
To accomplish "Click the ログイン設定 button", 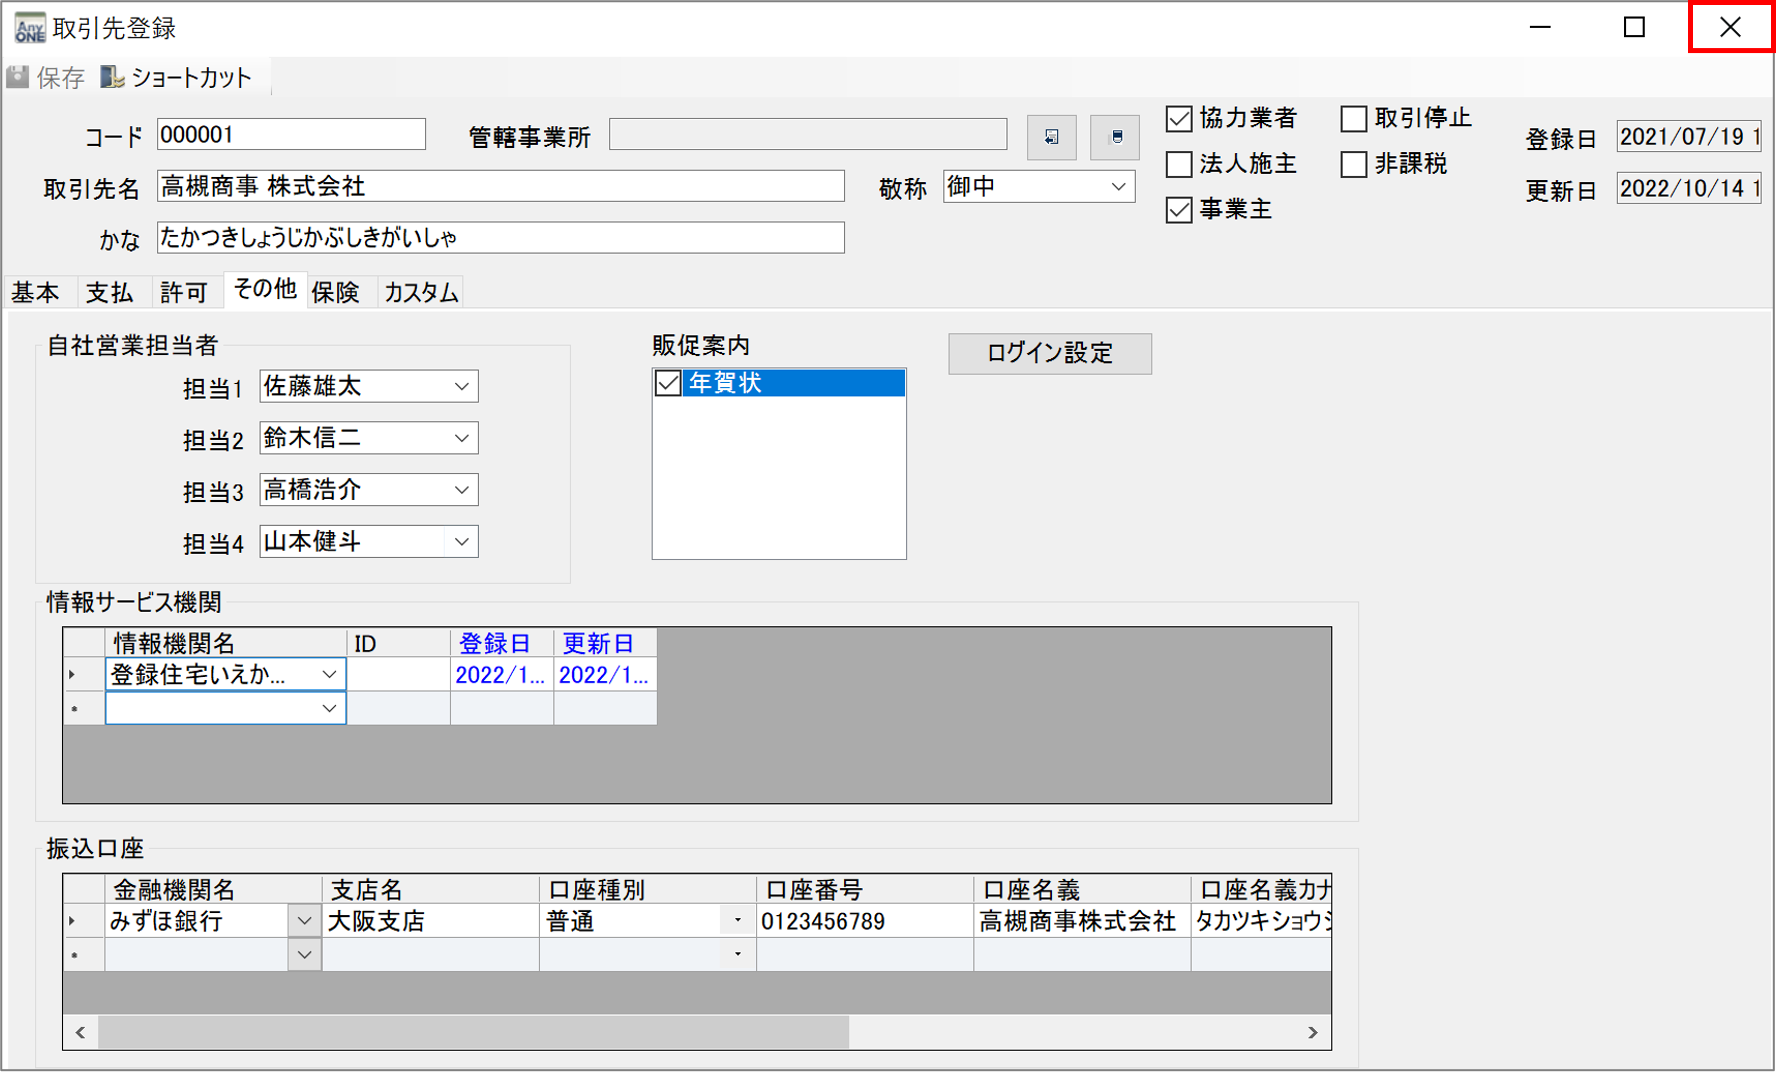I will pyautogui.click(x=1049, y=353).
